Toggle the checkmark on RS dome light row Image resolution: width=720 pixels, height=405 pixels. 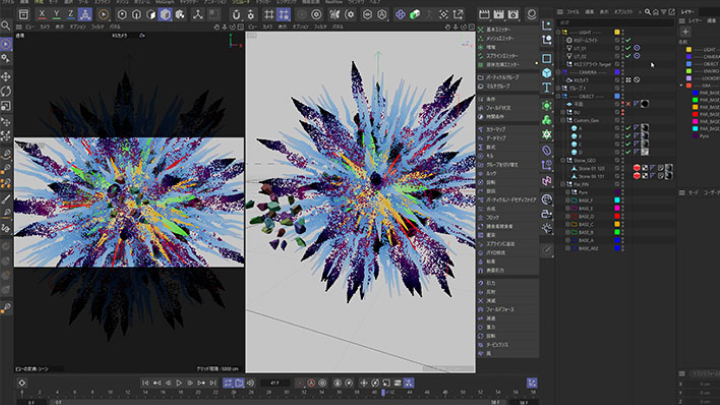[x=628, y=40]
